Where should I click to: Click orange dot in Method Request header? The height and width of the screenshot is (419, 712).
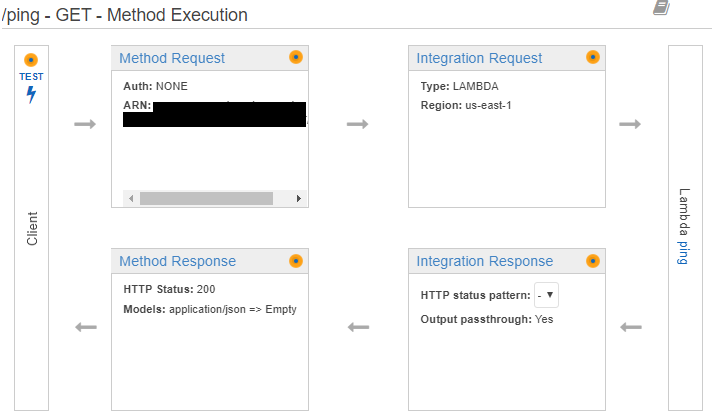[295, 58]
